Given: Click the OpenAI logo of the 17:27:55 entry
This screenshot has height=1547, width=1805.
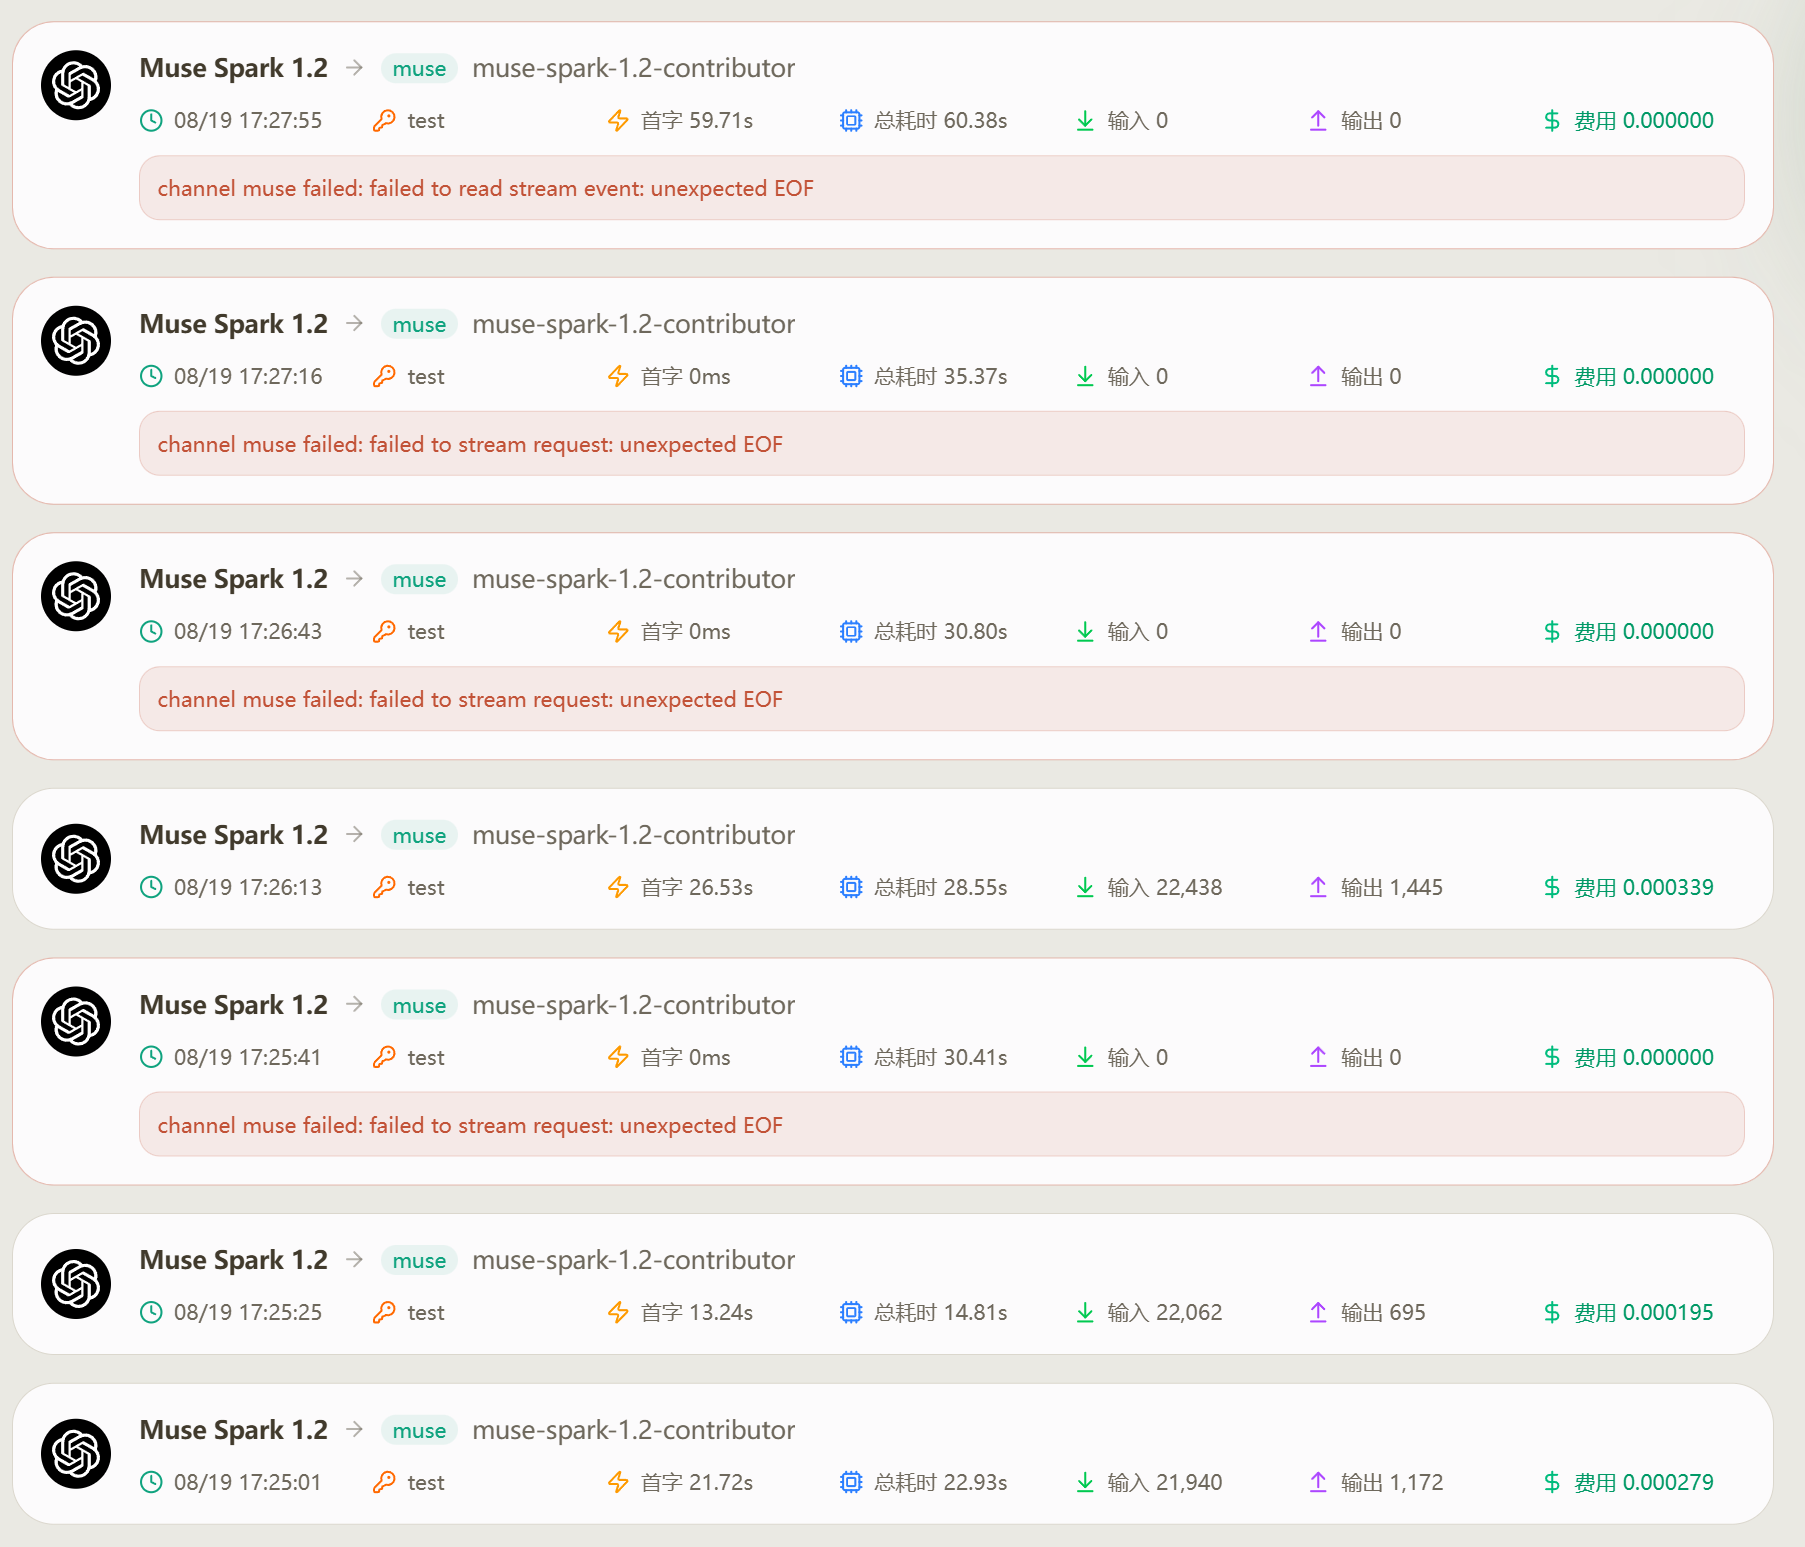Looking at the screenshot, I should click(x=76, y=85).
